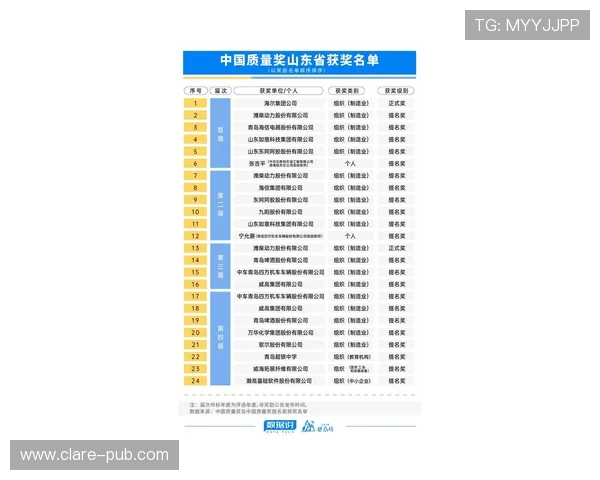This screenshot has height=480, width=600.
Task: Click the 序号 column header
Action: click(x=196, y=91)
